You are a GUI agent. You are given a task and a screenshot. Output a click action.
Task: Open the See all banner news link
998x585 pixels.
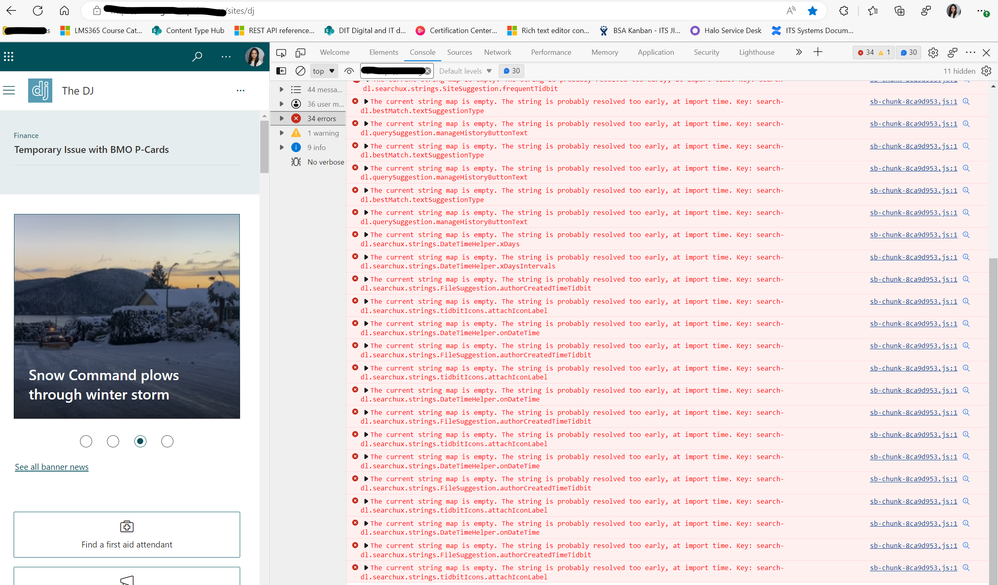point(51,466)
